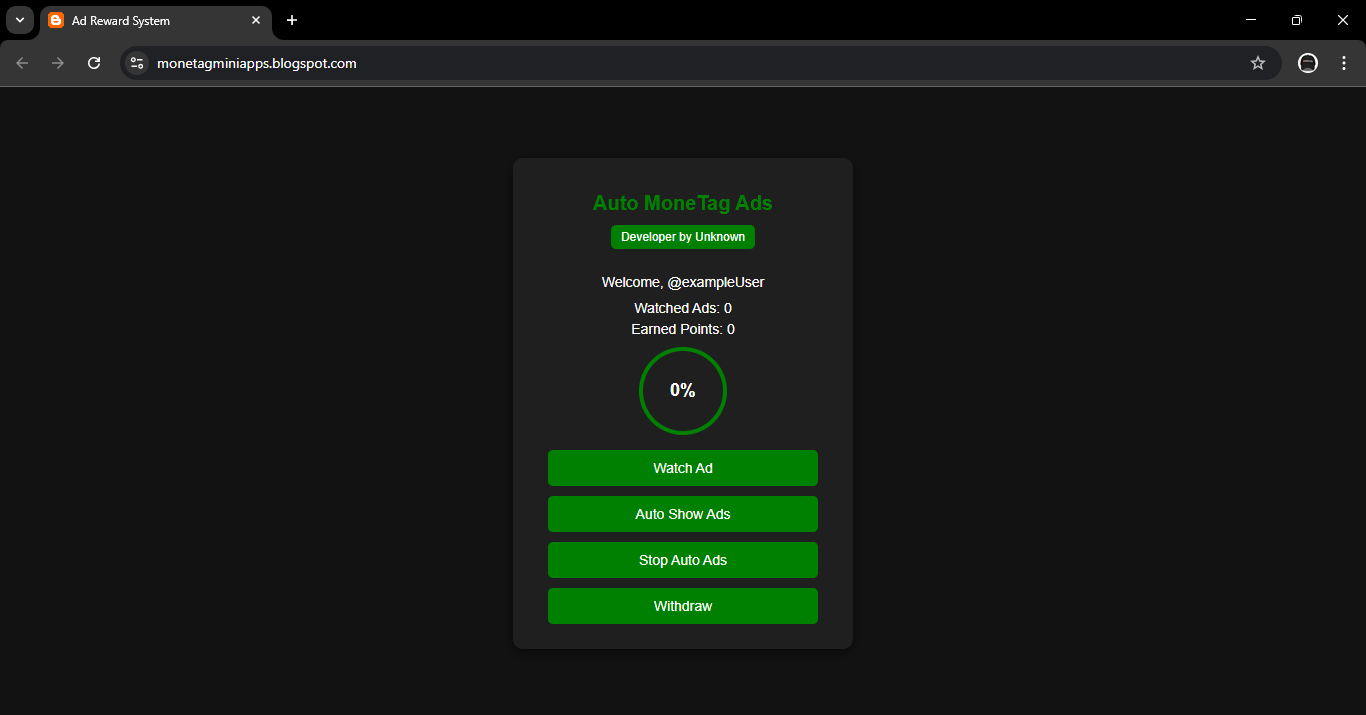Viewport: 1366px width, 715px height.
Task: Click the Withdraw button
Action: point(682,605)
